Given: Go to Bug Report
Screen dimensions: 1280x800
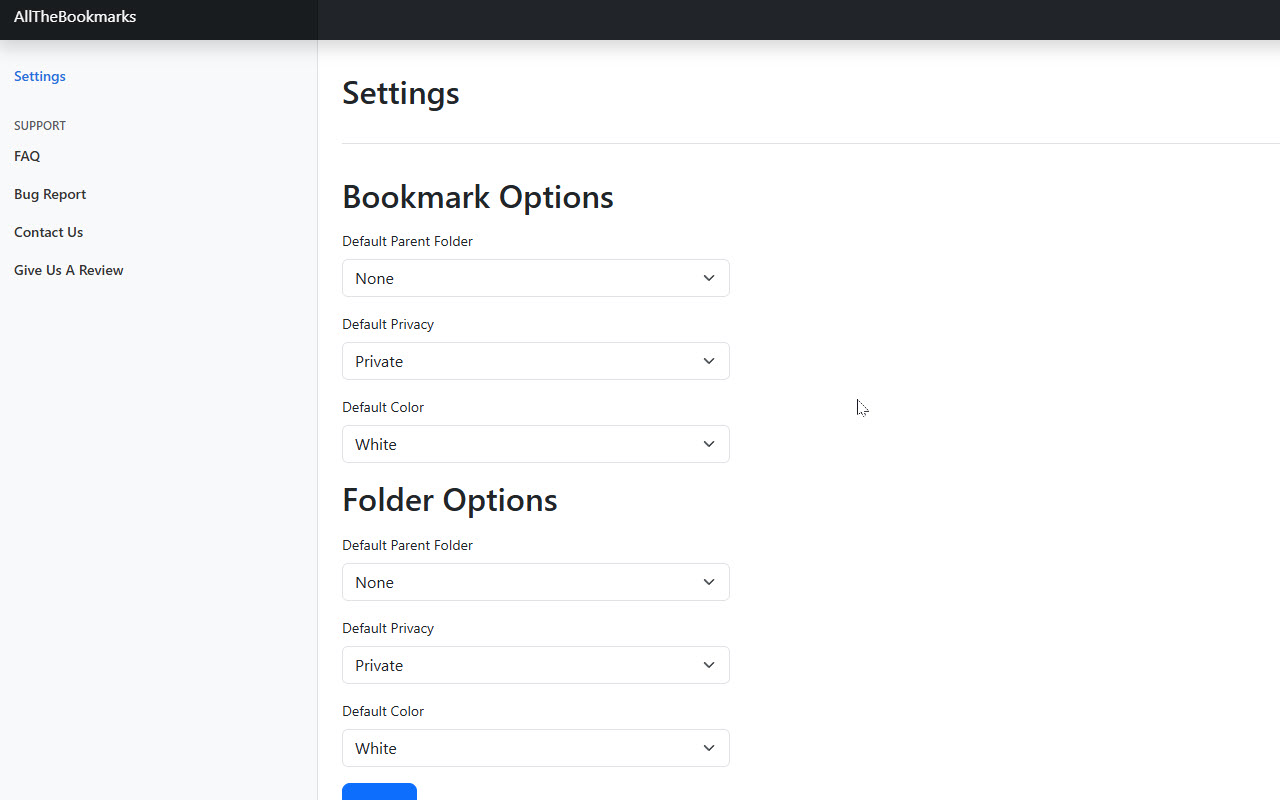Looking at the screenshot, I should tap(50, 194).
